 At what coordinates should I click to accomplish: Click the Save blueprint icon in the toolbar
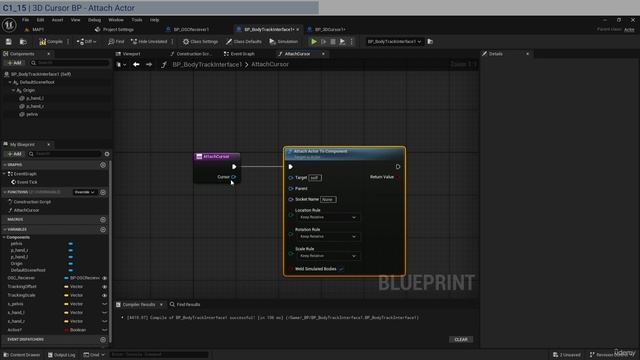pyautogui.click(x=9, y=42)
